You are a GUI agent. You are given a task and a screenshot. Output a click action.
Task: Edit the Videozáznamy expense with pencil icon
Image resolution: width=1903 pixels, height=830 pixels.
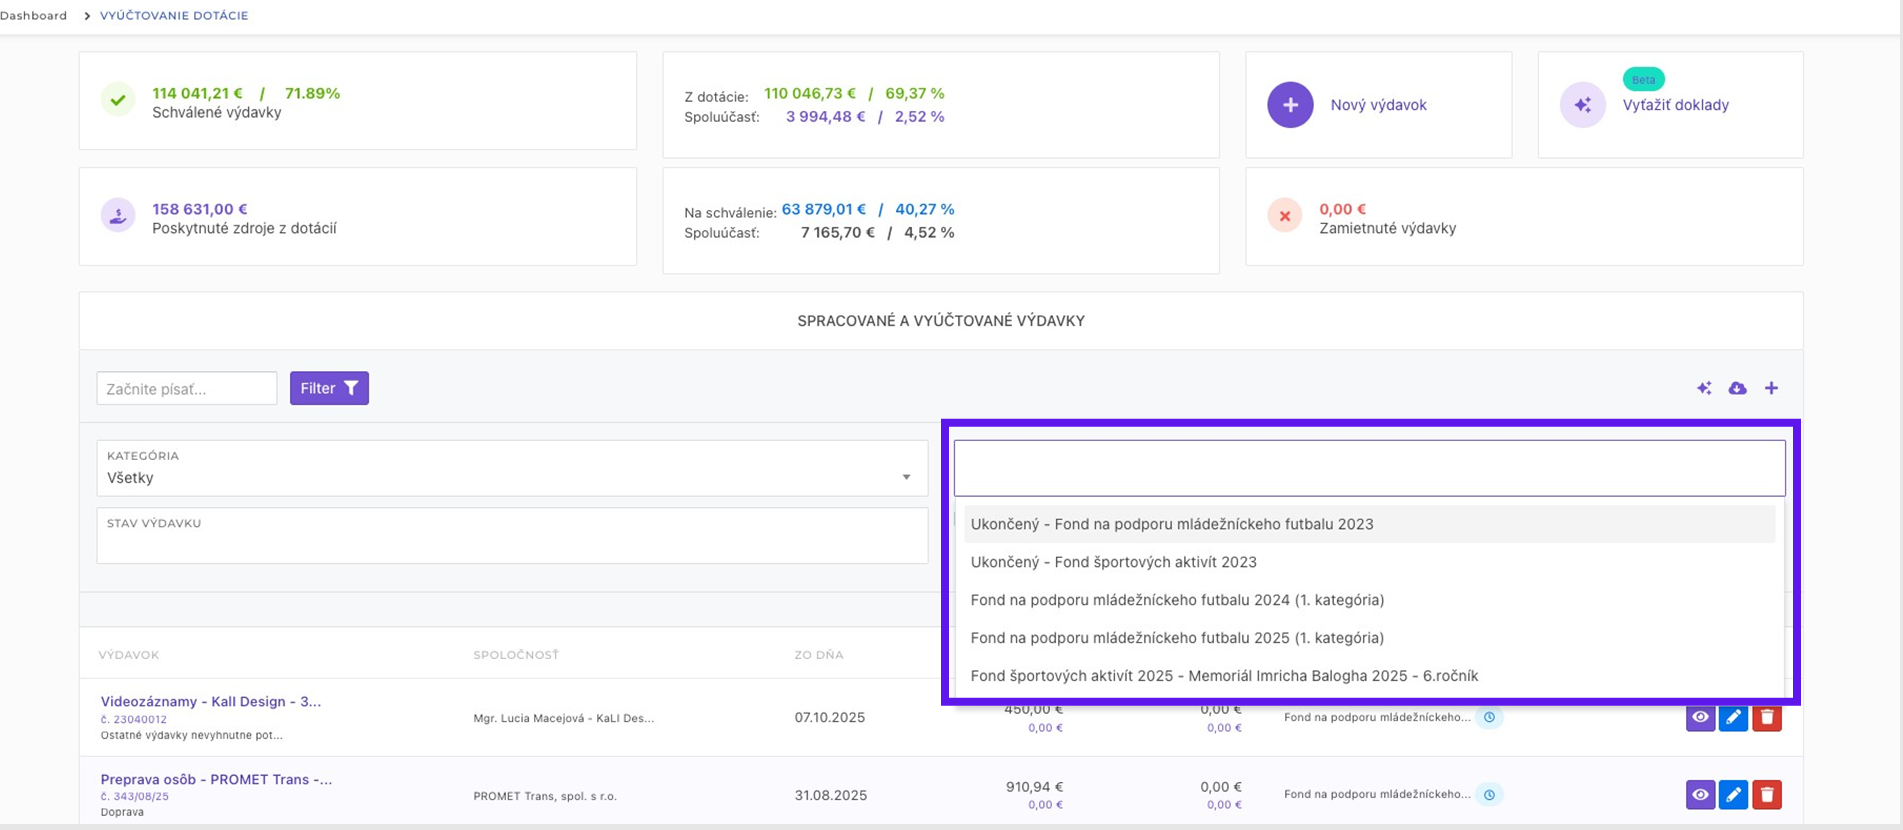[1733, 717]
